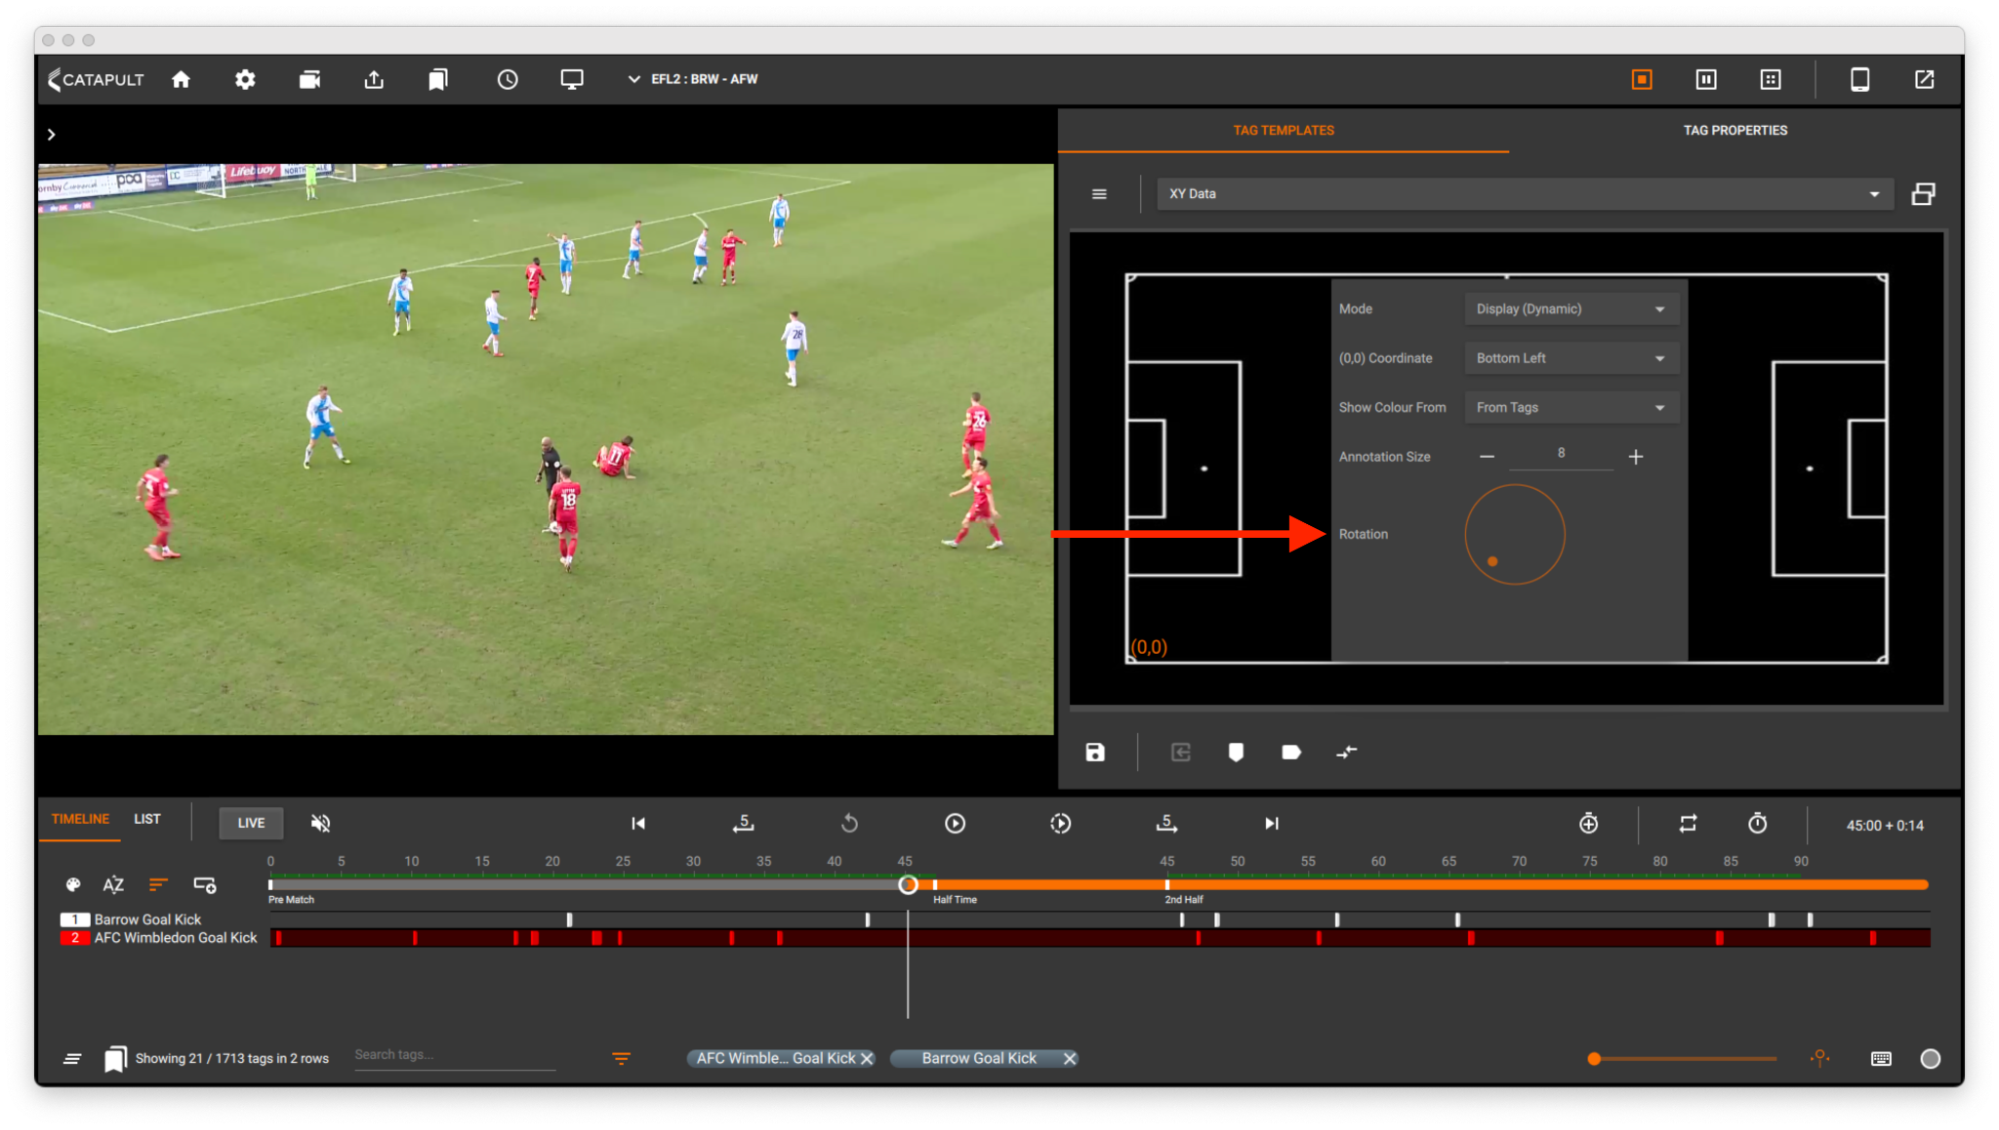The height and width of the screenshot is (1130, 1999).
Task: Select the AFC Wimbledon Goal Kick row
Action: pyautogui.click(x=175, y=938)
